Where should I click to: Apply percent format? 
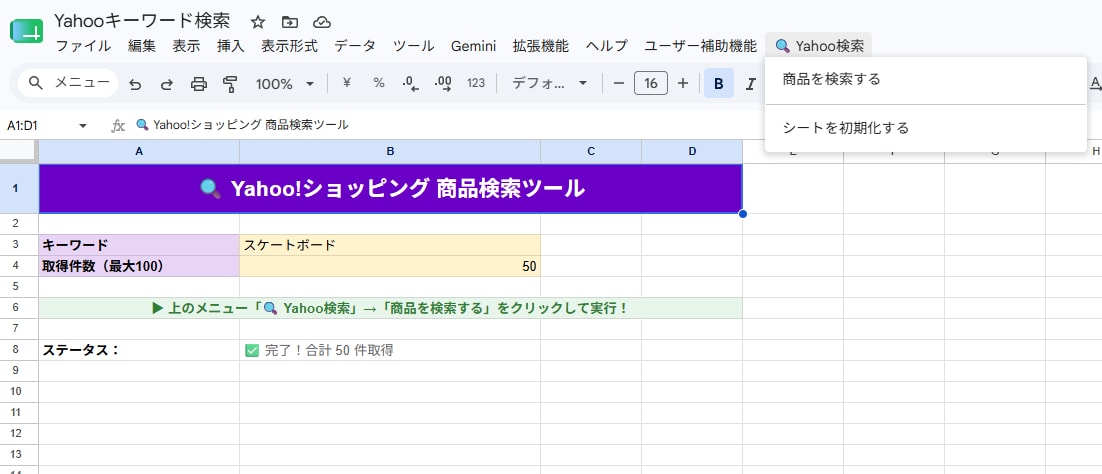coord(379,83)
